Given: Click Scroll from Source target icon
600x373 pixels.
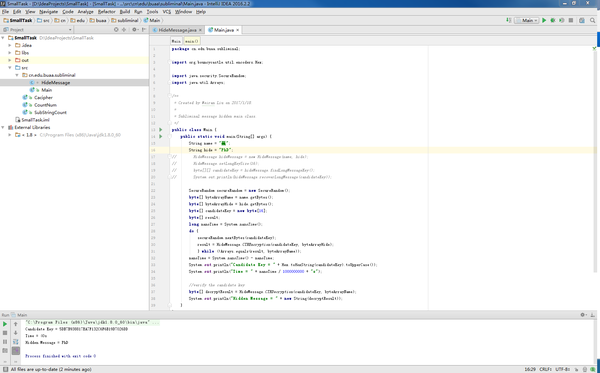Looking at the screenshot, I should click(x=116, y=29).
